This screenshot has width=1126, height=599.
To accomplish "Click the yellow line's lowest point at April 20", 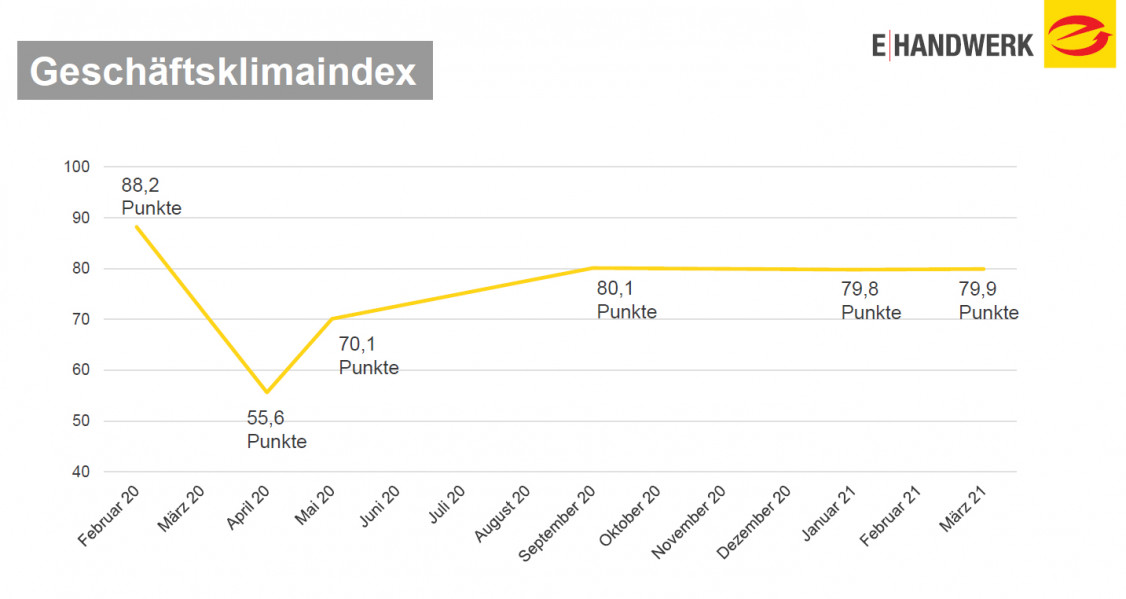I will tap(266, 391).
